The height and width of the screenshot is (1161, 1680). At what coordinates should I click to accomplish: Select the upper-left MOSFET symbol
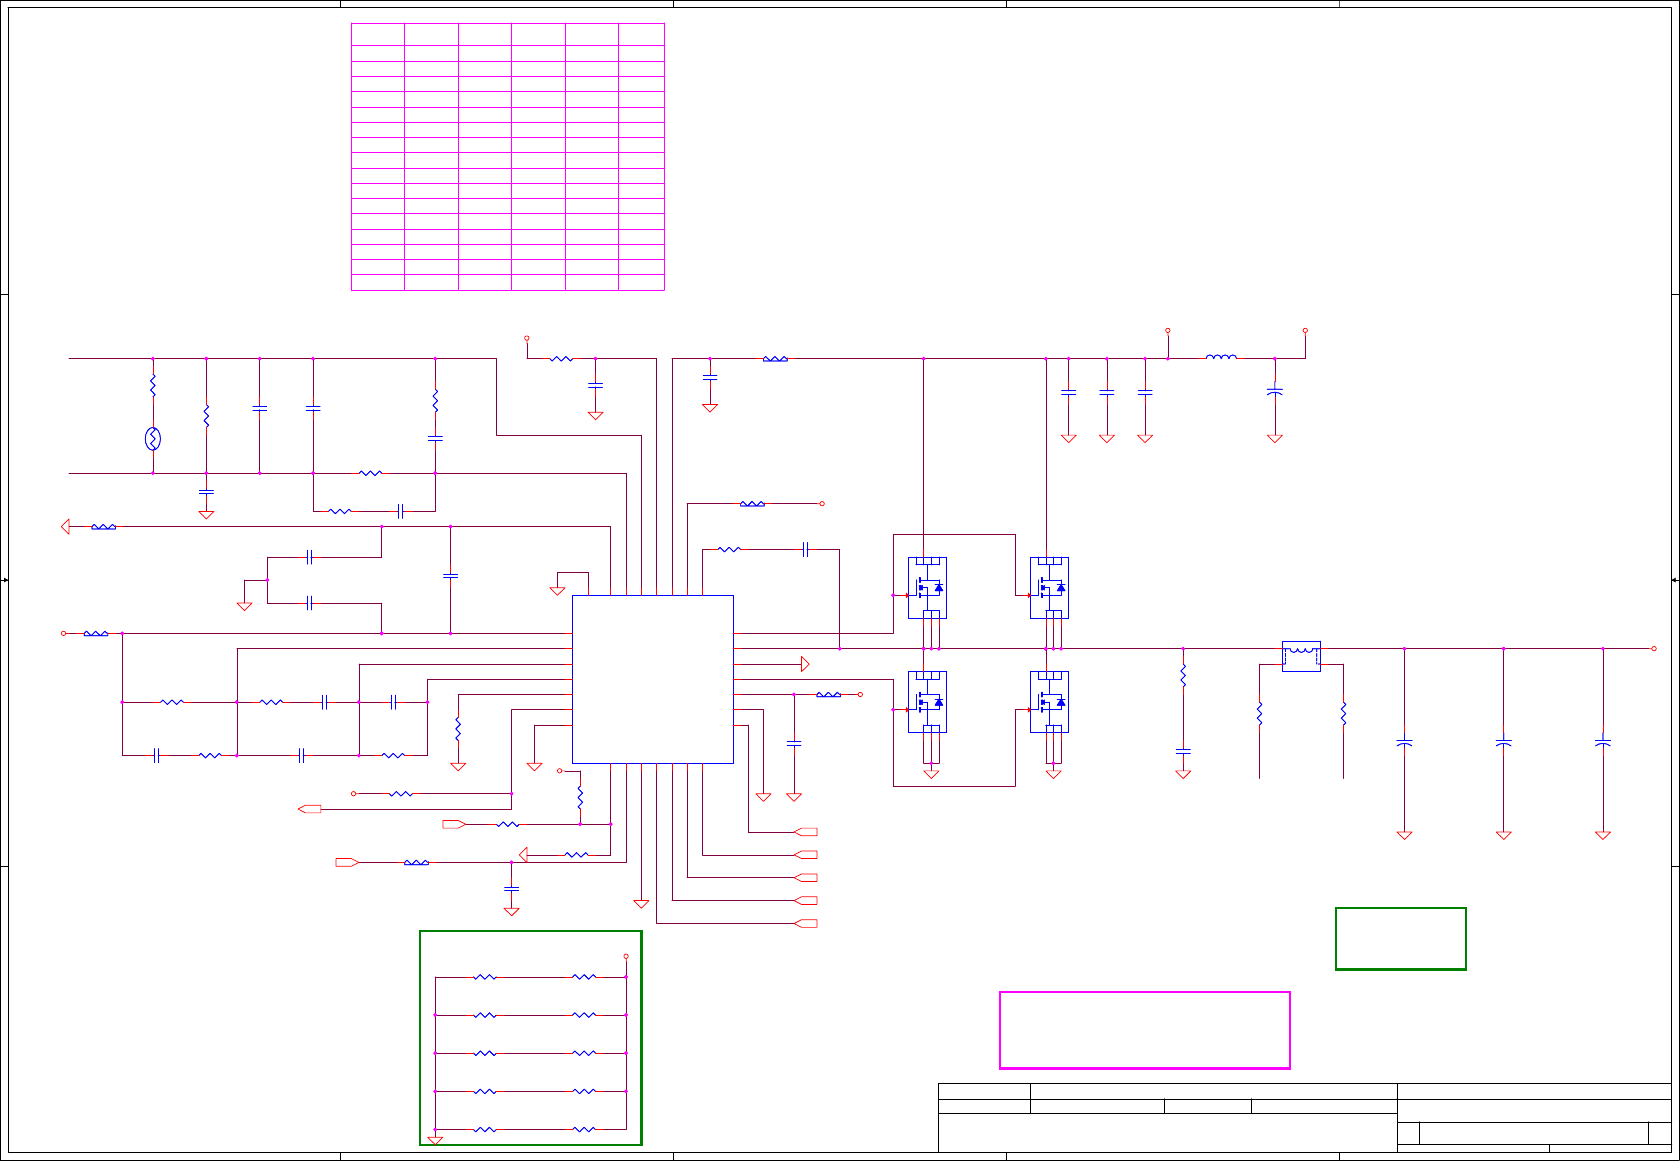click(x=927, y=588)
